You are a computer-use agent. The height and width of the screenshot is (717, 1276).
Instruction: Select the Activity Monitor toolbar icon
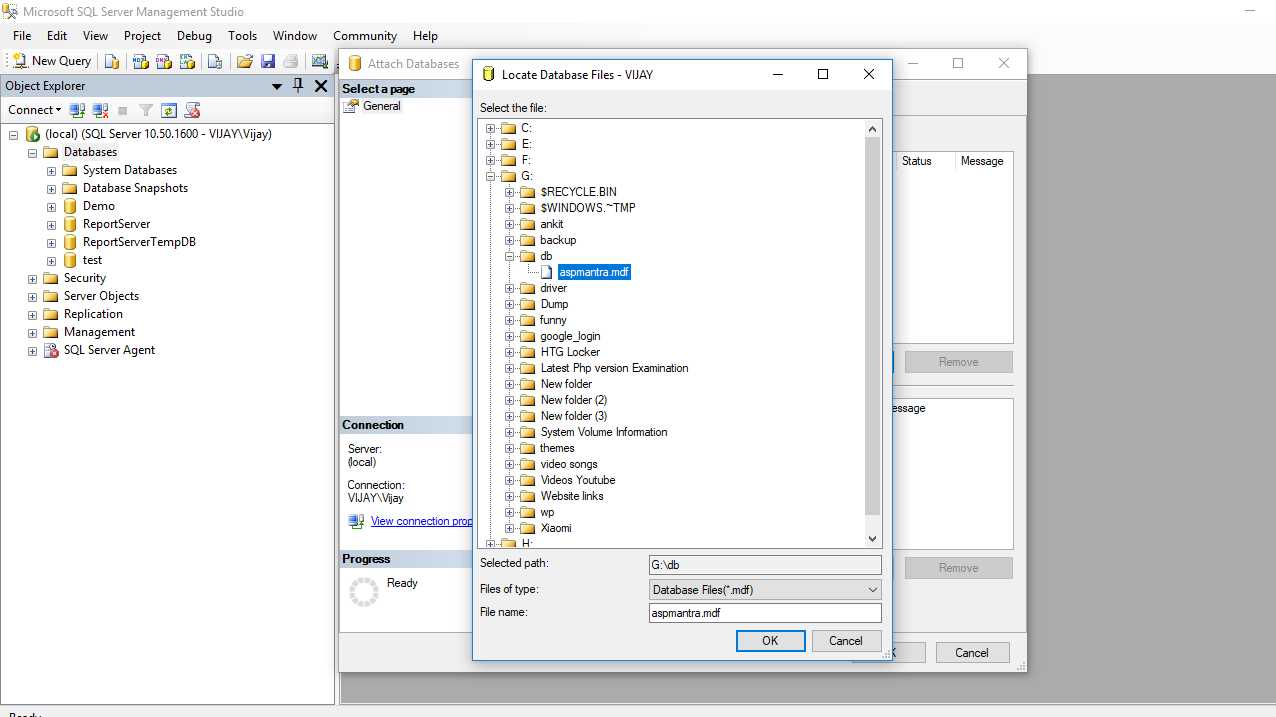[319, 61]
